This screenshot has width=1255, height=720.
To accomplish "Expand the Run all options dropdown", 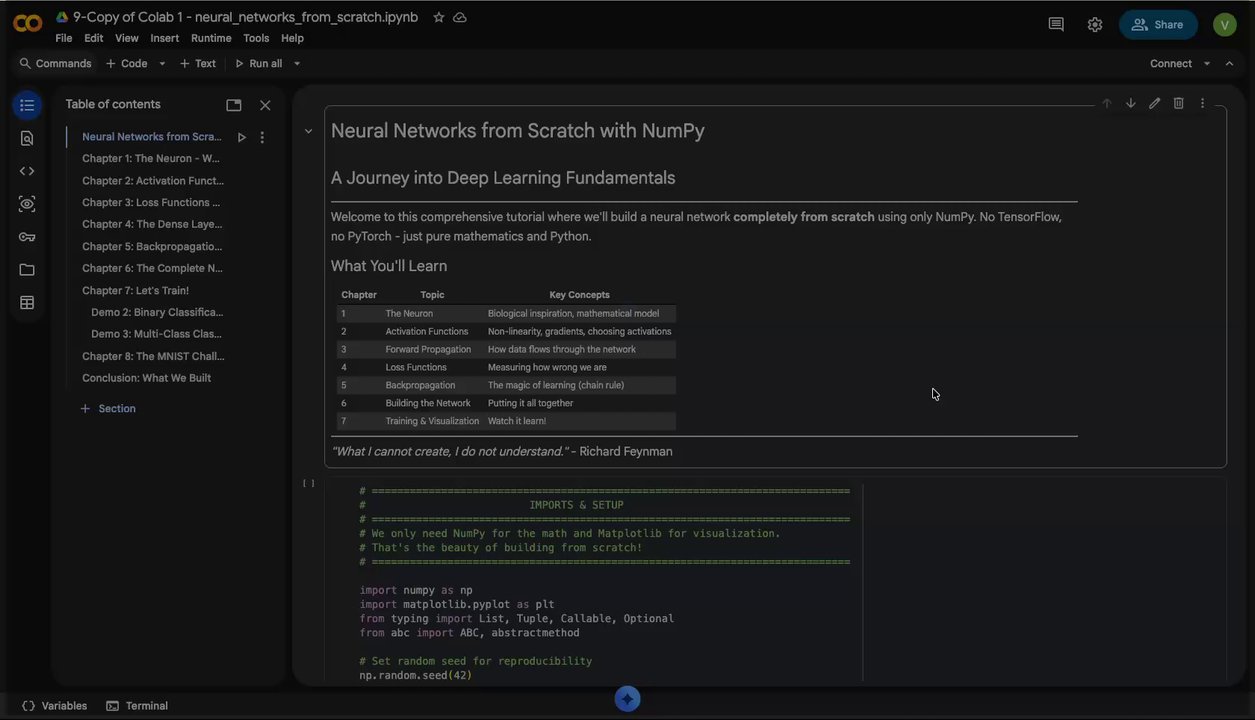I will pos(297,64).
